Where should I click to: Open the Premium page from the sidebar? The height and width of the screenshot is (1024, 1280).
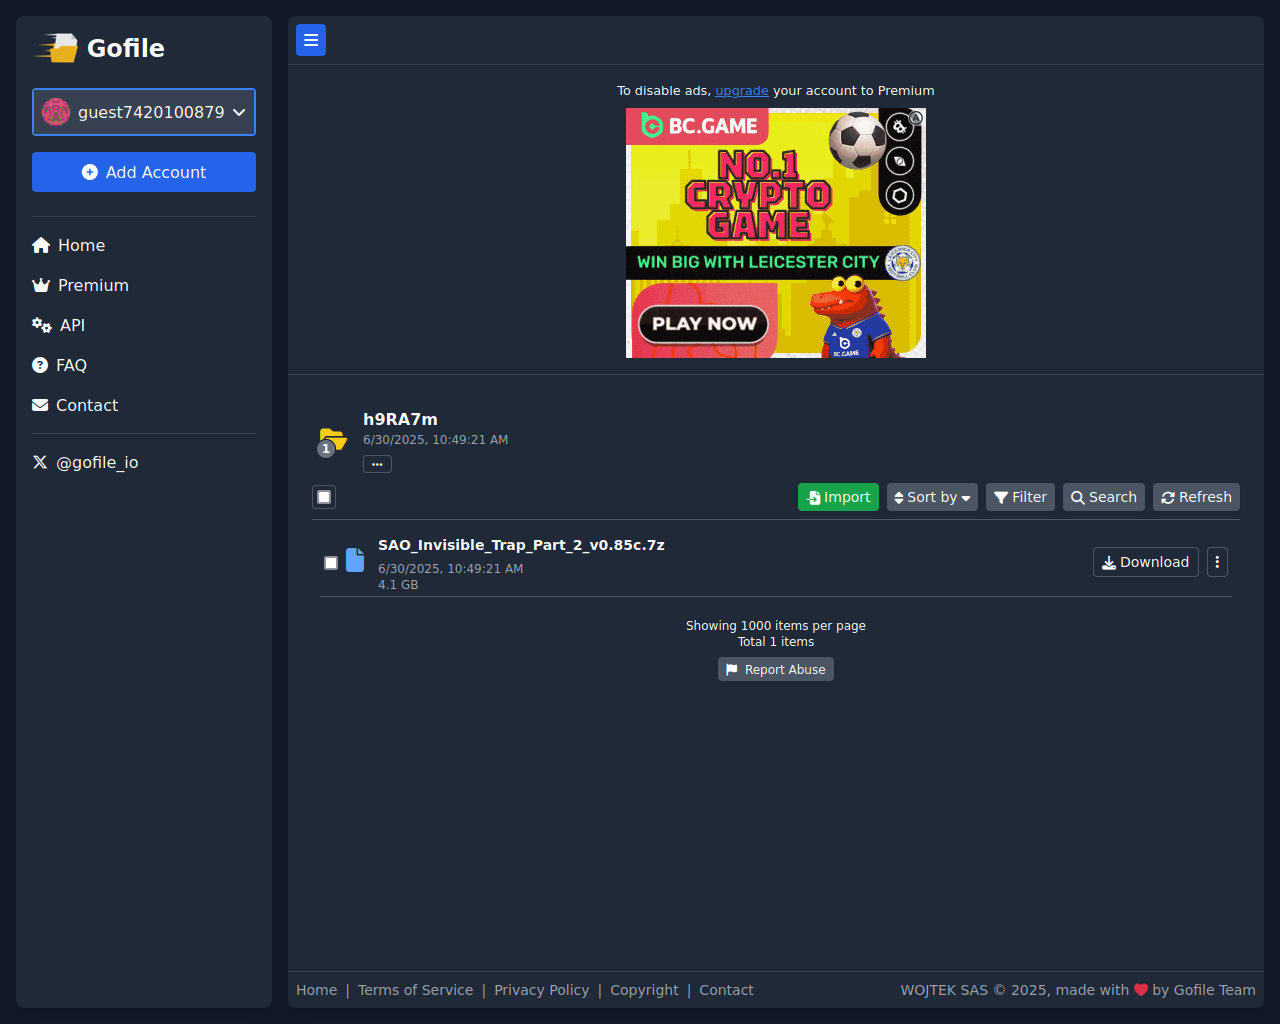coord(81,285)
